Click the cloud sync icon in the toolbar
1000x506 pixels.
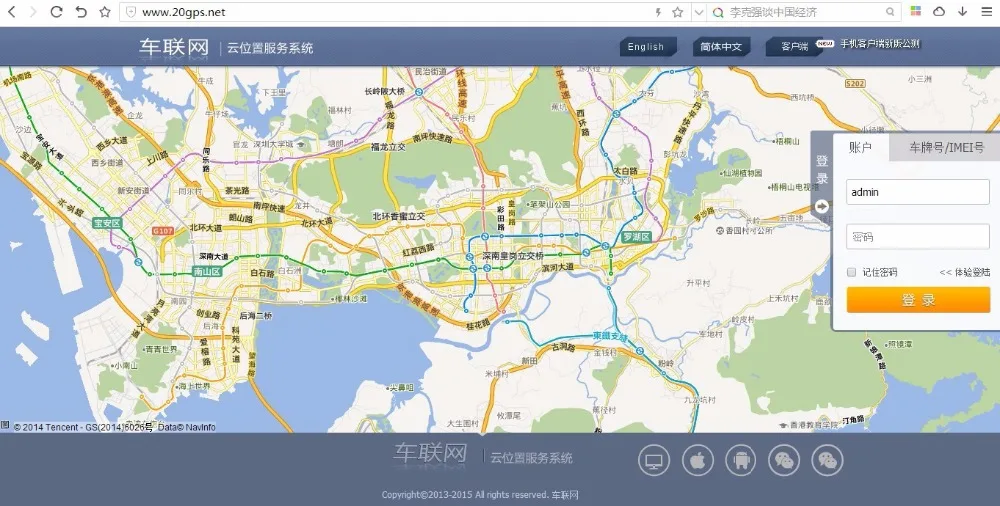(939, 11)
